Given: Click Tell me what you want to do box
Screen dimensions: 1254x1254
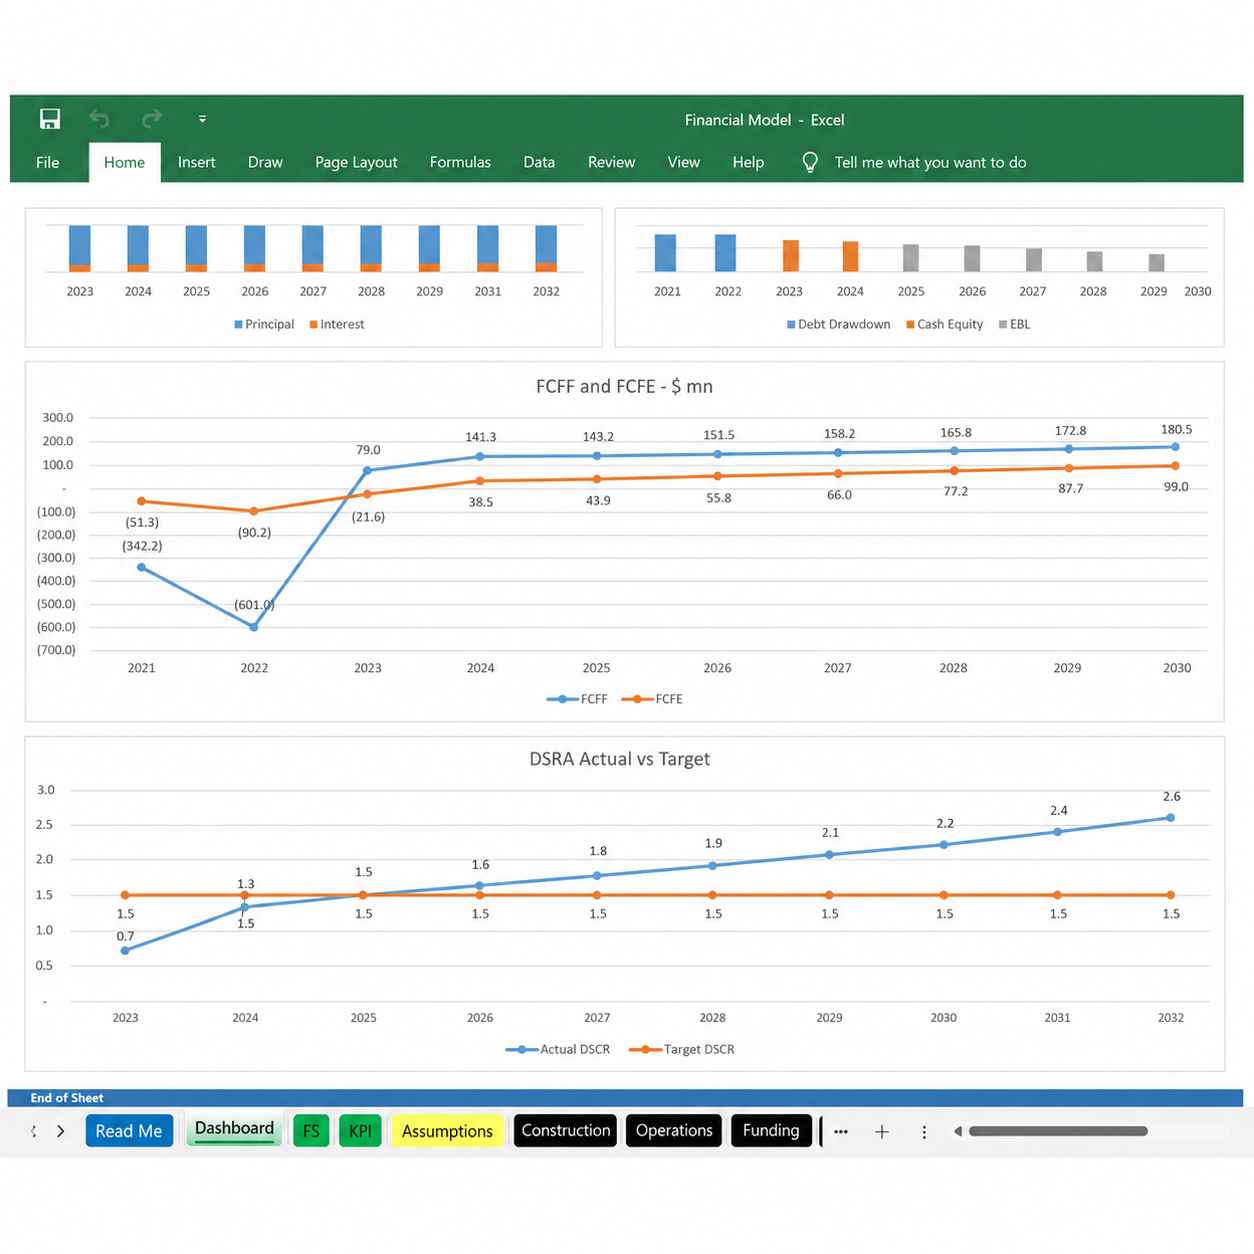Looking at the screenshot, I should 930,162.
